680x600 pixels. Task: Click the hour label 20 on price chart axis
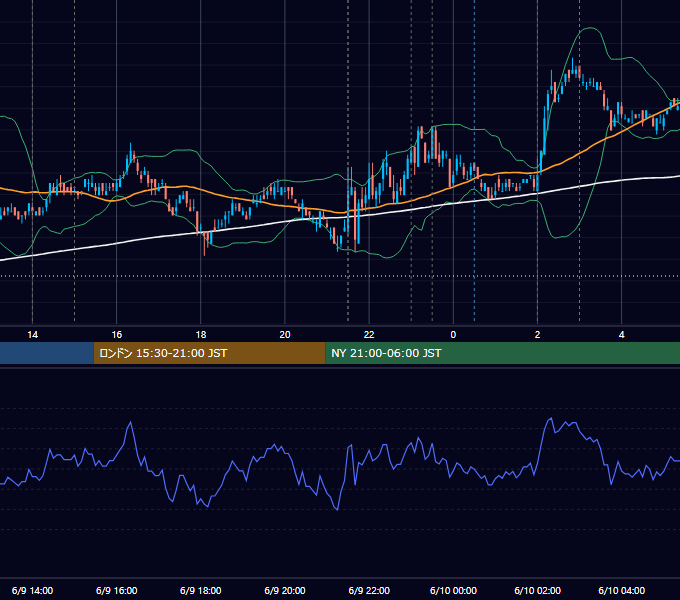tap(285, 335)
